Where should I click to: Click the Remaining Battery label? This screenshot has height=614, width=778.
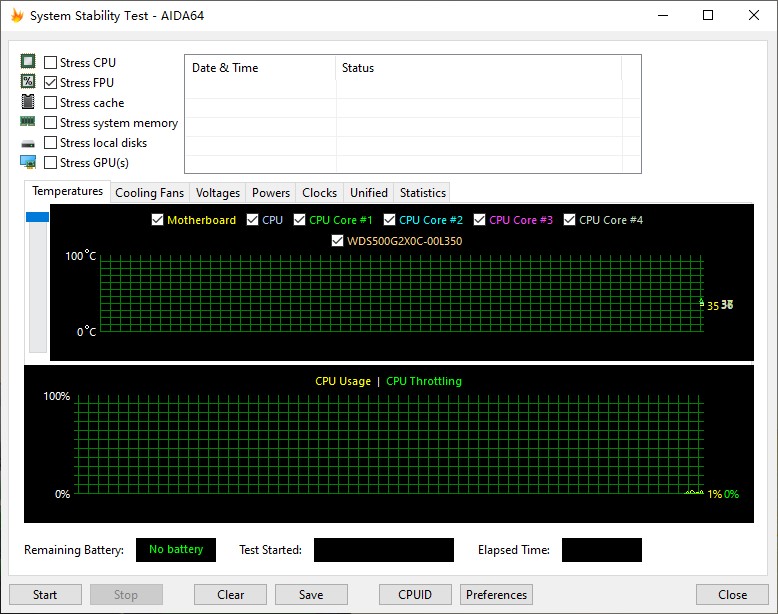[x=74, y=550]
